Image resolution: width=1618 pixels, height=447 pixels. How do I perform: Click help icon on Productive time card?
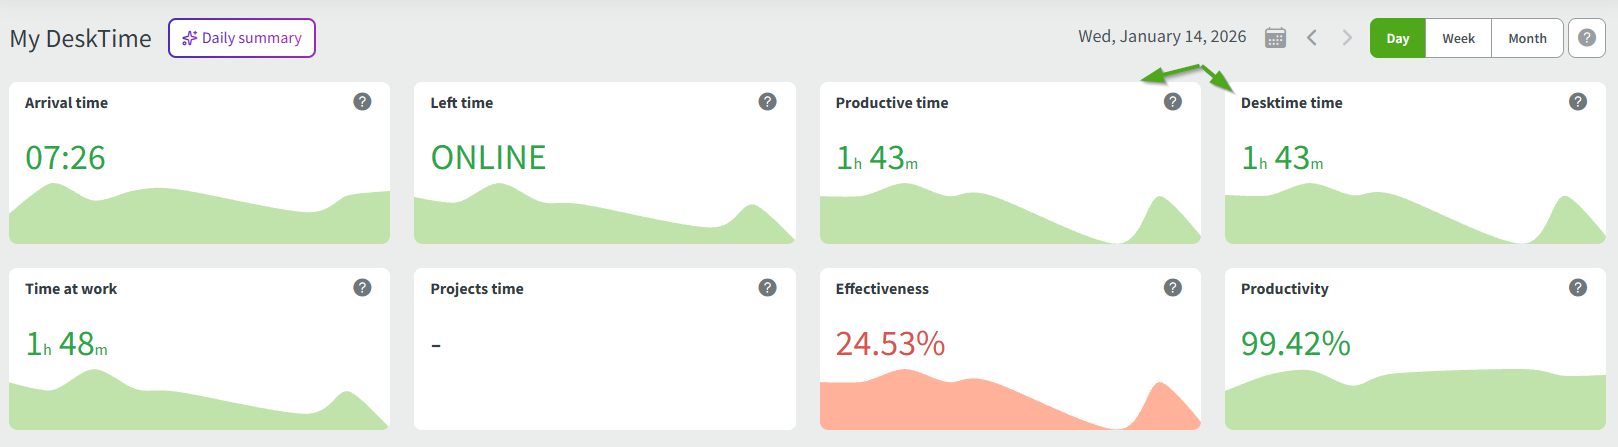point(1173,102)
